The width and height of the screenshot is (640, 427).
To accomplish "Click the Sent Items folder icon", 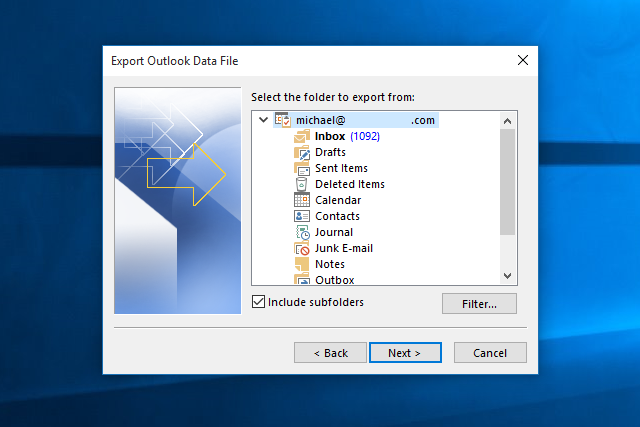I will (302, 168).
